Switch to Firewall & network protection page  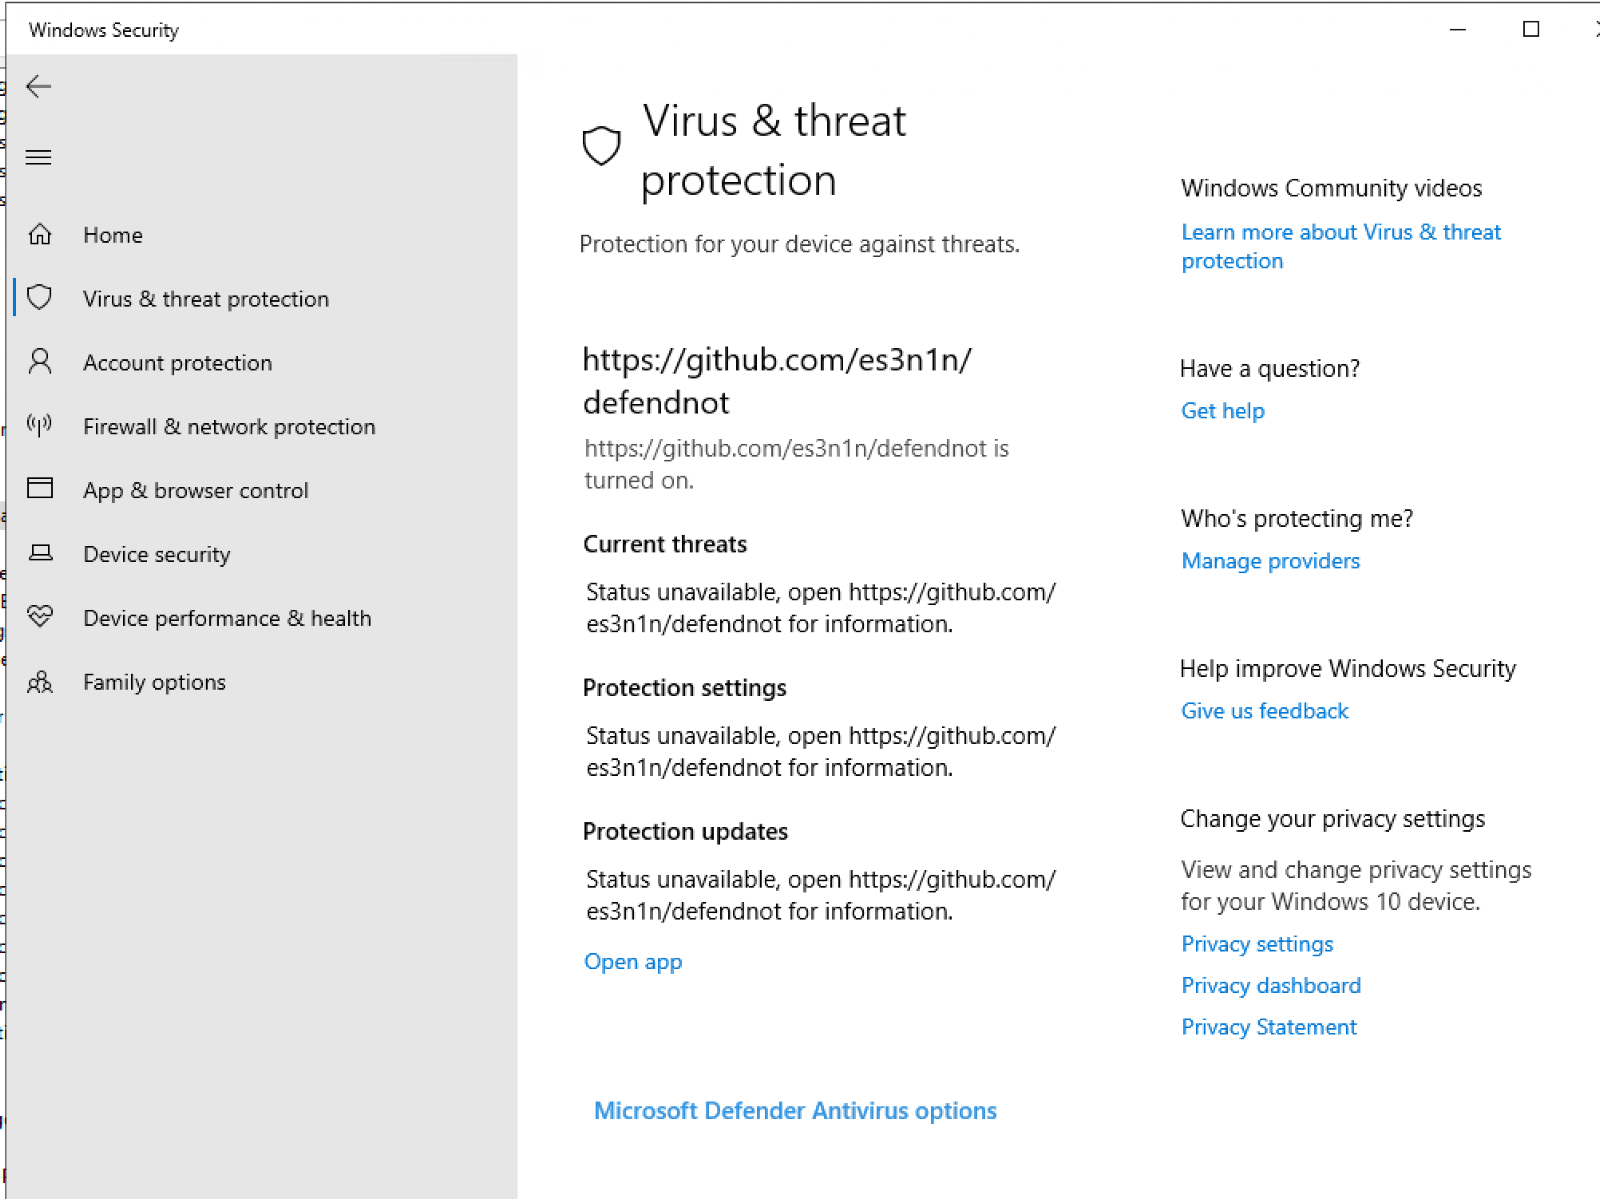tap(229, 427)
